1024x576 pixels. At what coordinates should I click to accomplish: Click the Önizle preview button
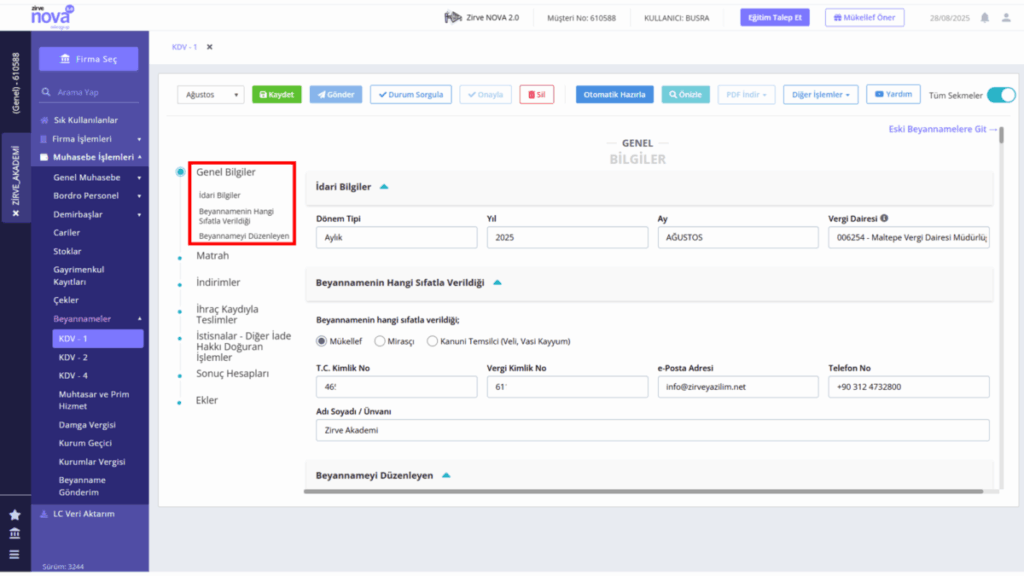click(x=686, y=95)
